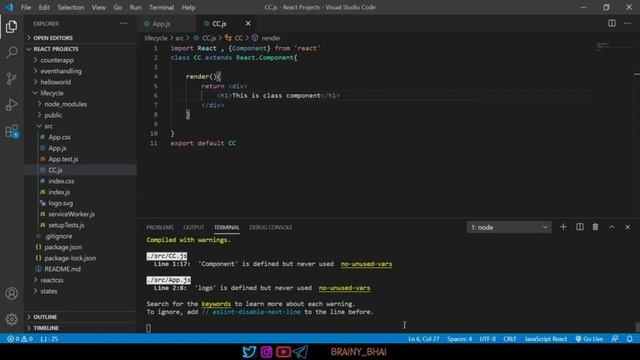Kill the terminal with trash icon

[x=596, y=227]
